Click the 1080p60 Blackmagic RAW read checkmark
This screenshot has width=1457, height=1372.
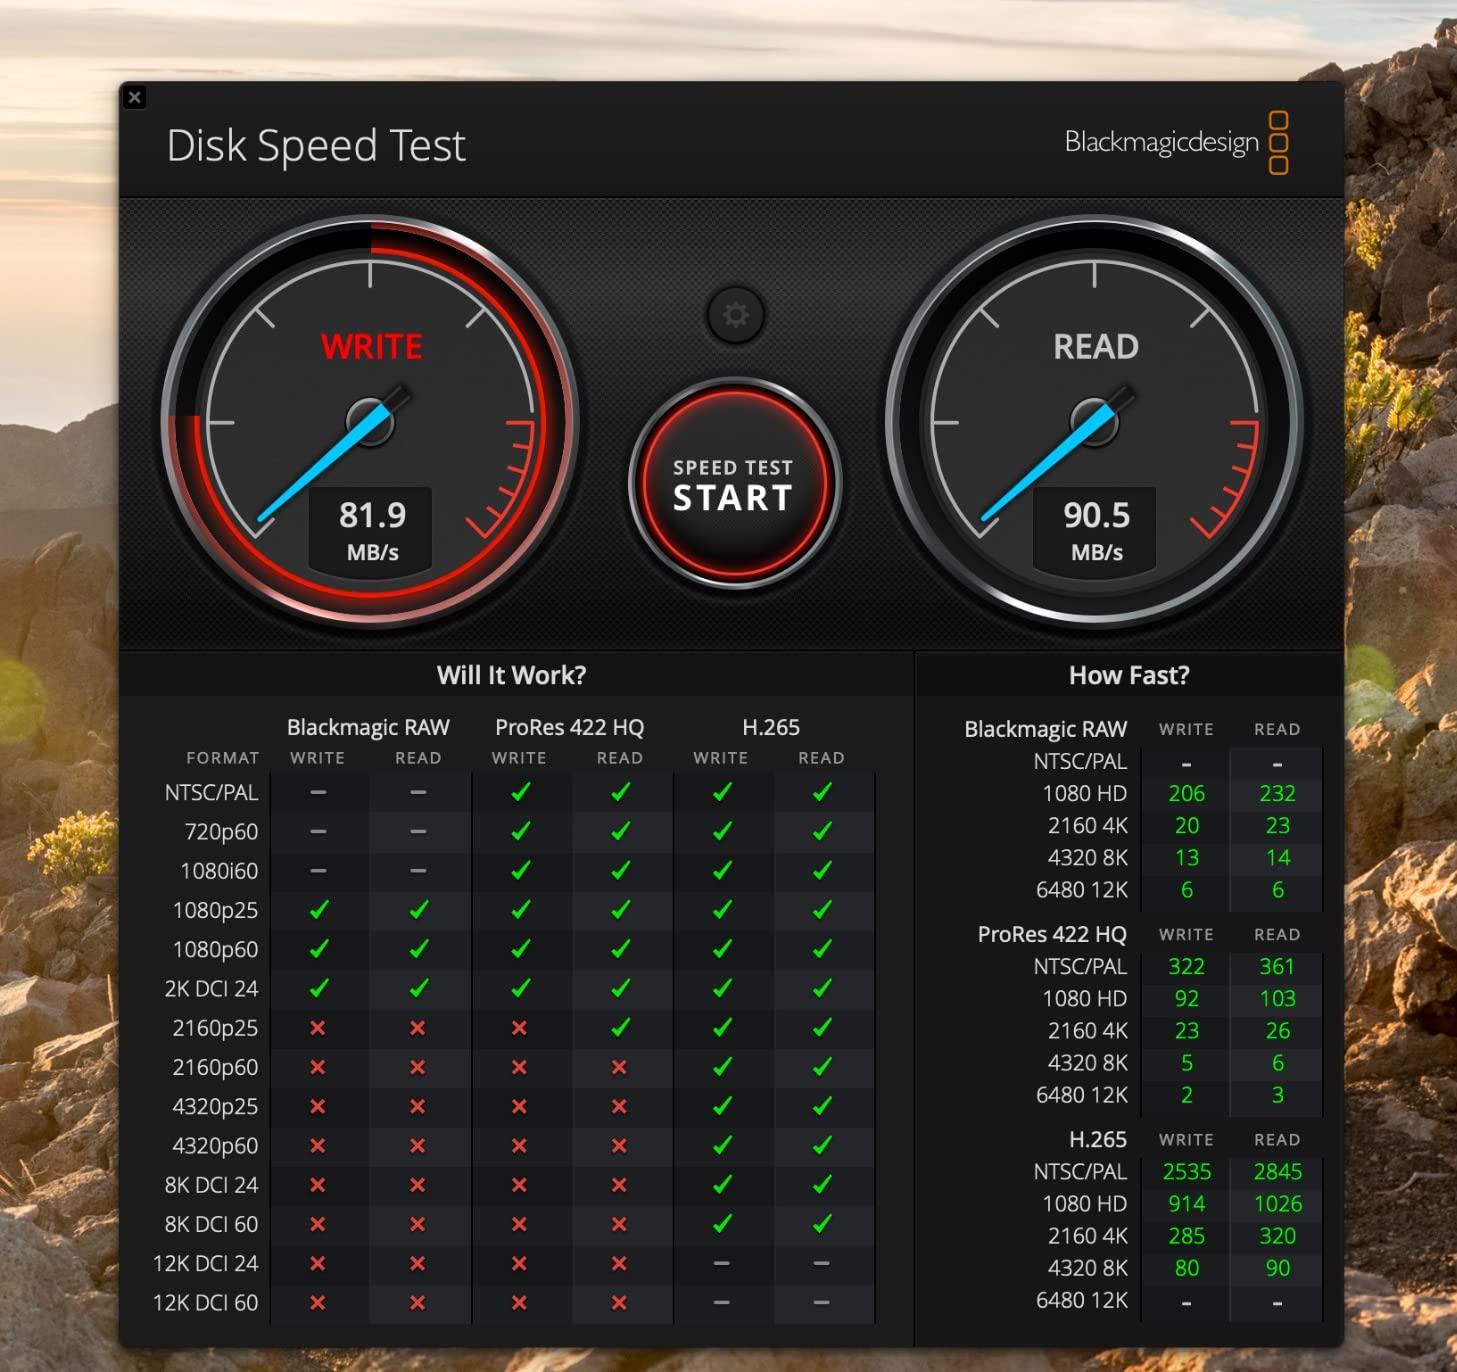419,949
